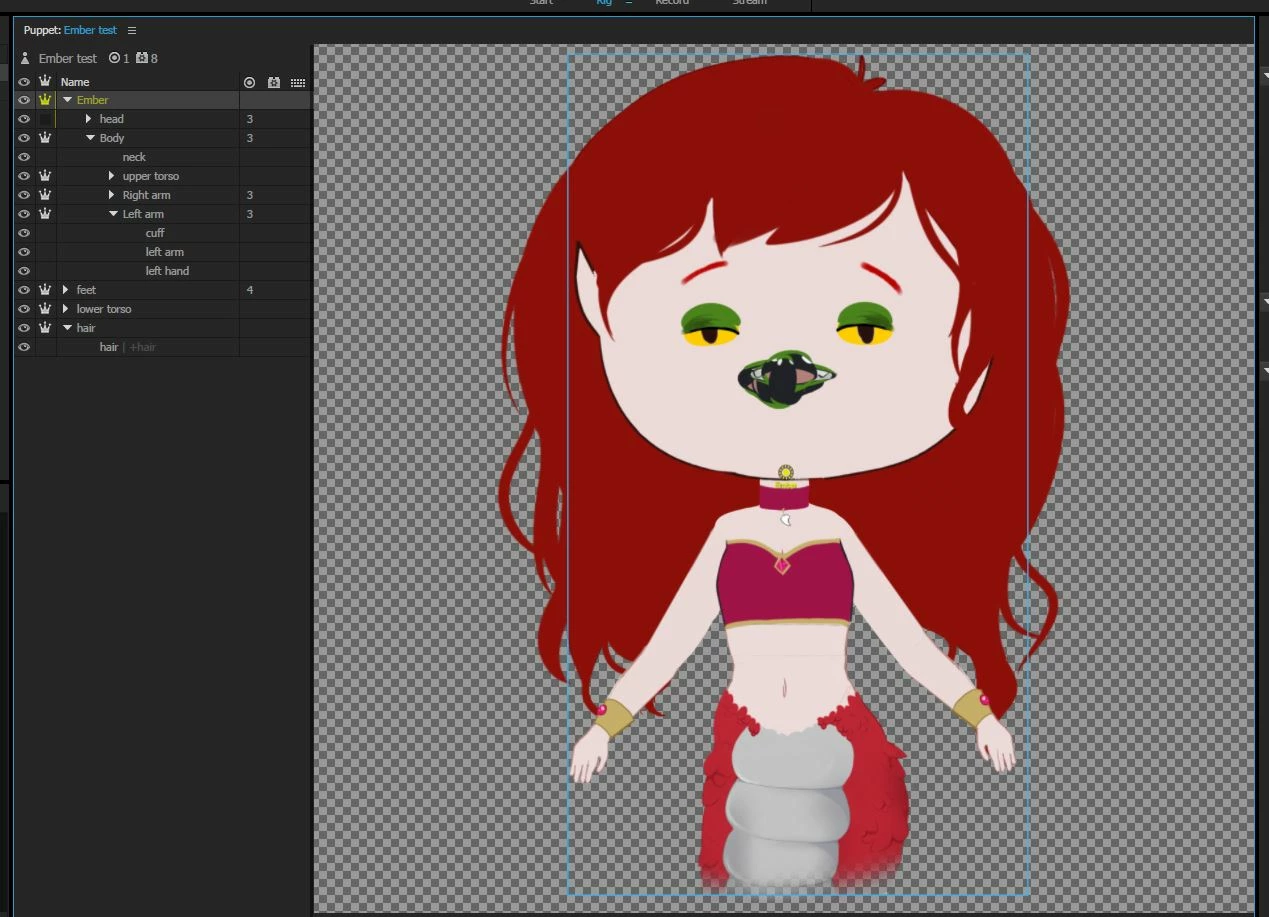Screen dimensions: 1269x917
Task: Hide the Body group with its eye icon
Action: (24, 138)
